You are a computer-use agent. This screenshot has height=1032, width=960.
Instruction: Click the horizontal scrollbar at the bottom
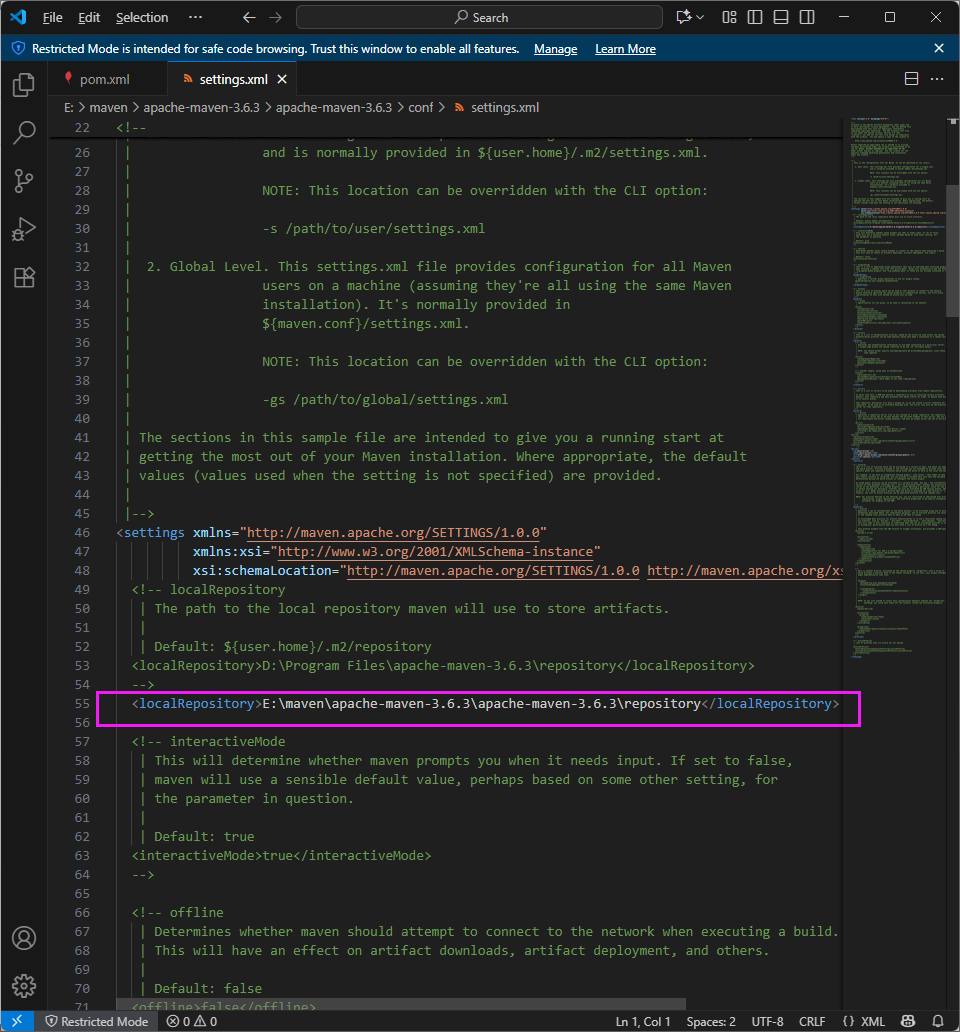(x=401, y=1004)
